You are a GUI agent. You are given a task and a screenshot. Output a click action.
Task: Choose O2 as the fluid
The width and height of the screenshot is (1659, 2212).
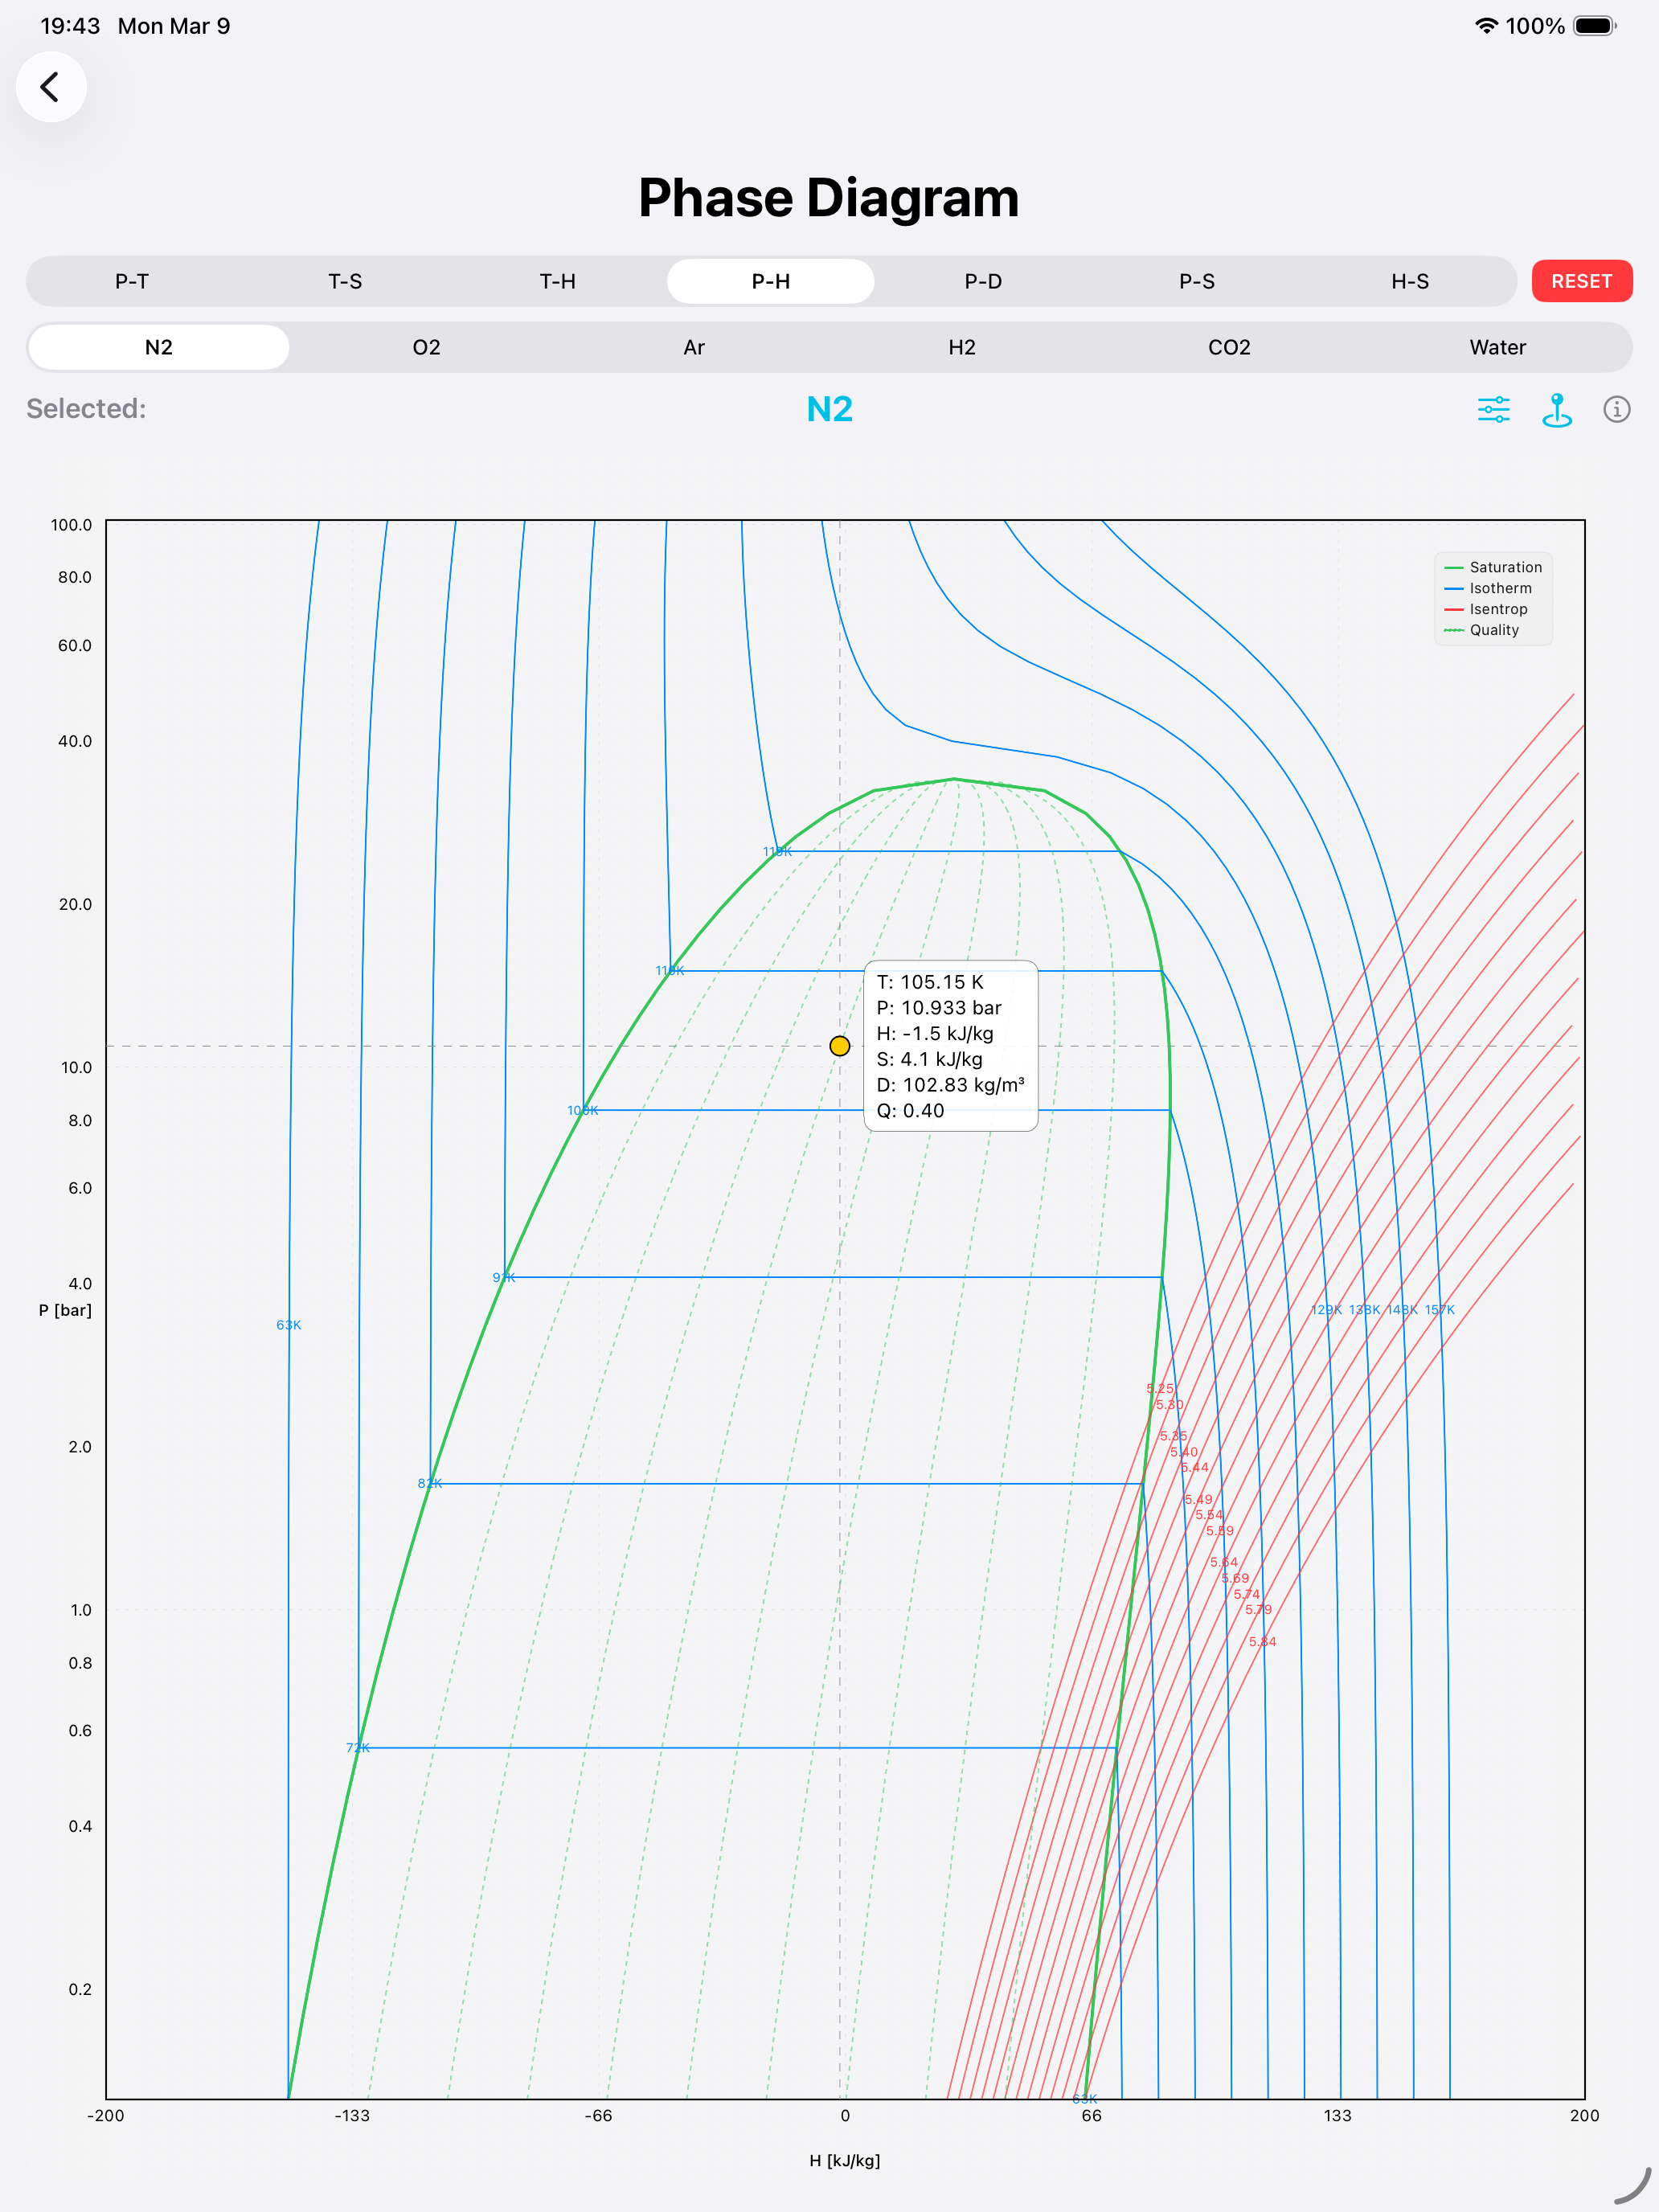pos(426,347)
